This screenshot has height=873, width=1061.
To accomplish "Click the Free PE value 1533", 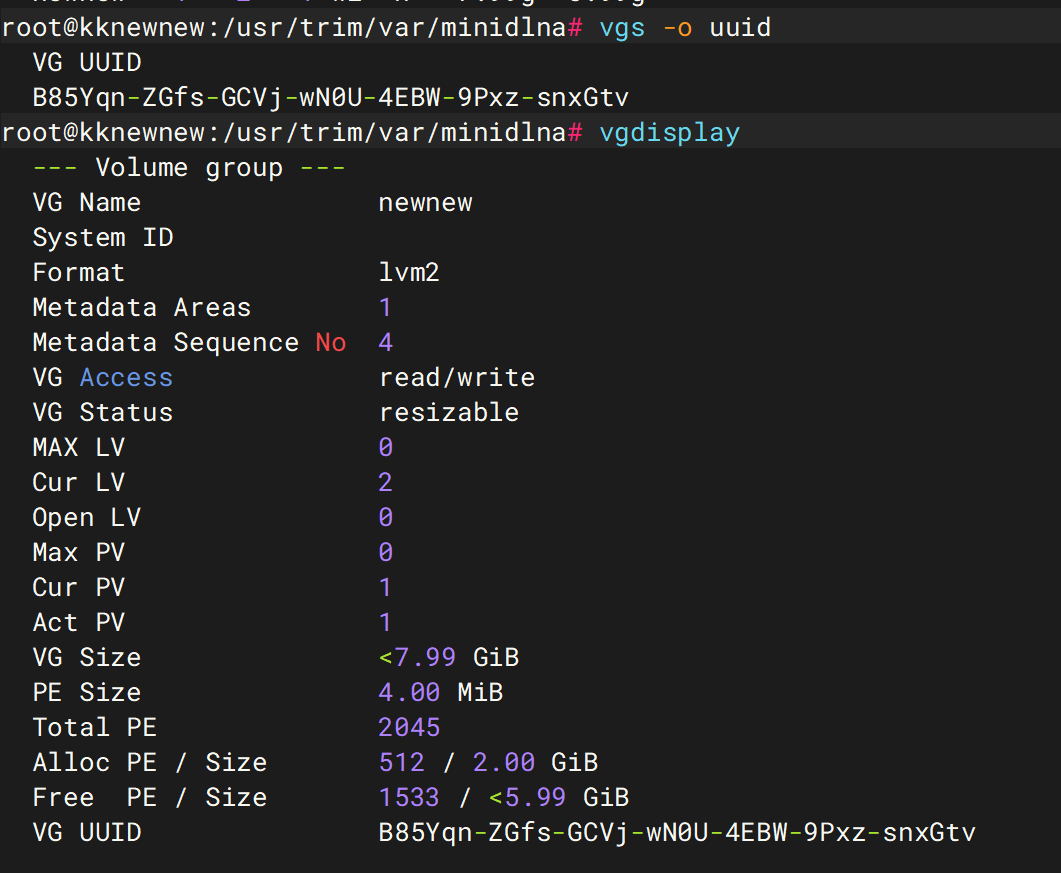I will 409,798.
